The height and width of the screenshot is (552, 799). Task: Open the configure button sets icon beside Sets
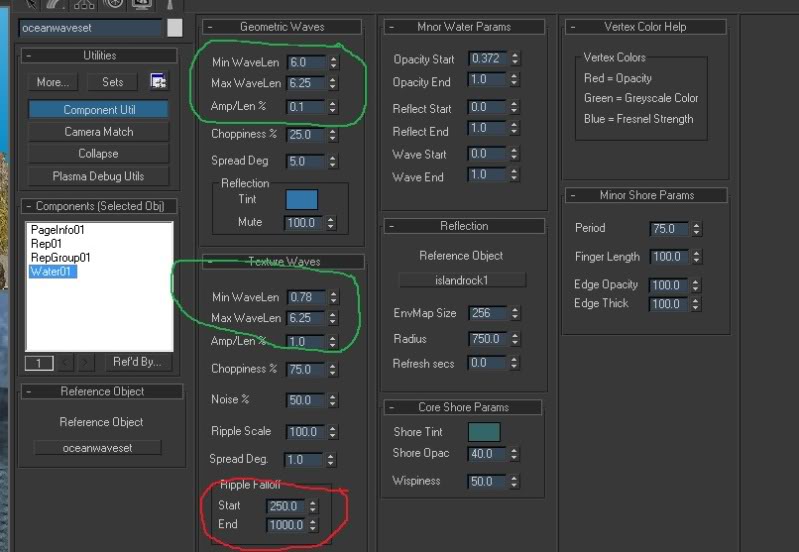click(x=158, y=82)
